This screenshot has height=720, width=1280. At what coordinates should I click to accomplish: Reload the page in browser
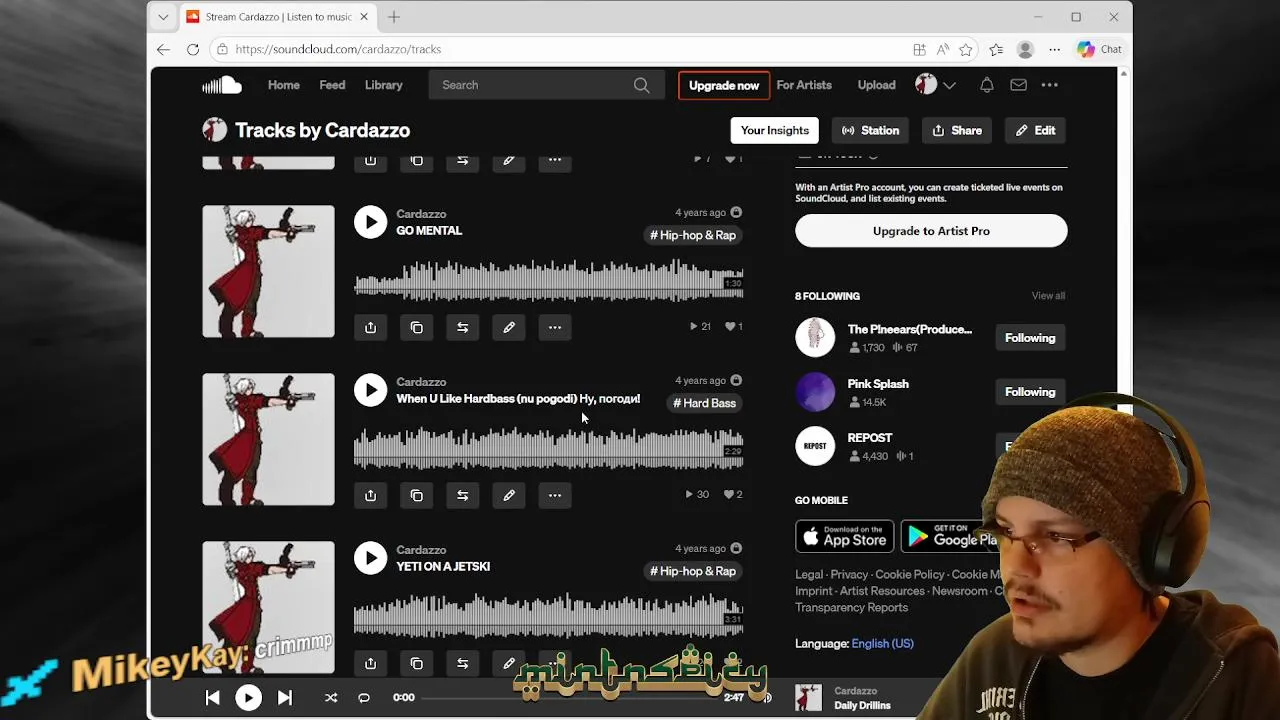[193, 49]
